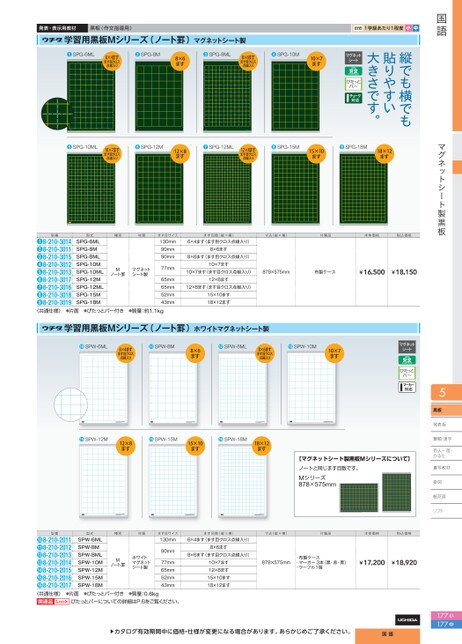
Task: Click the blue 中 school-level icon
Action: (416, 28)
